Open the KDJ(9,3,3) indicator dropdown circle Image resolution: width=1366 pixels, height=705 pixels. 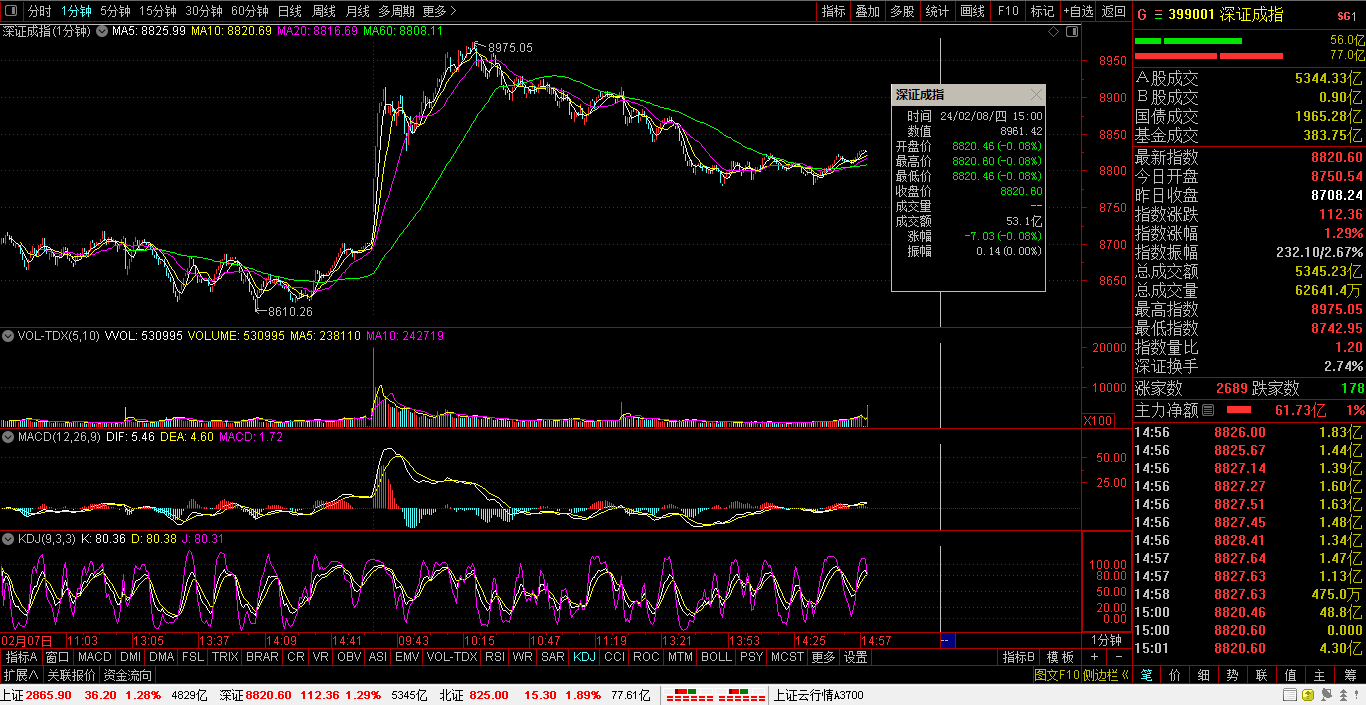[x=8, y=539]
